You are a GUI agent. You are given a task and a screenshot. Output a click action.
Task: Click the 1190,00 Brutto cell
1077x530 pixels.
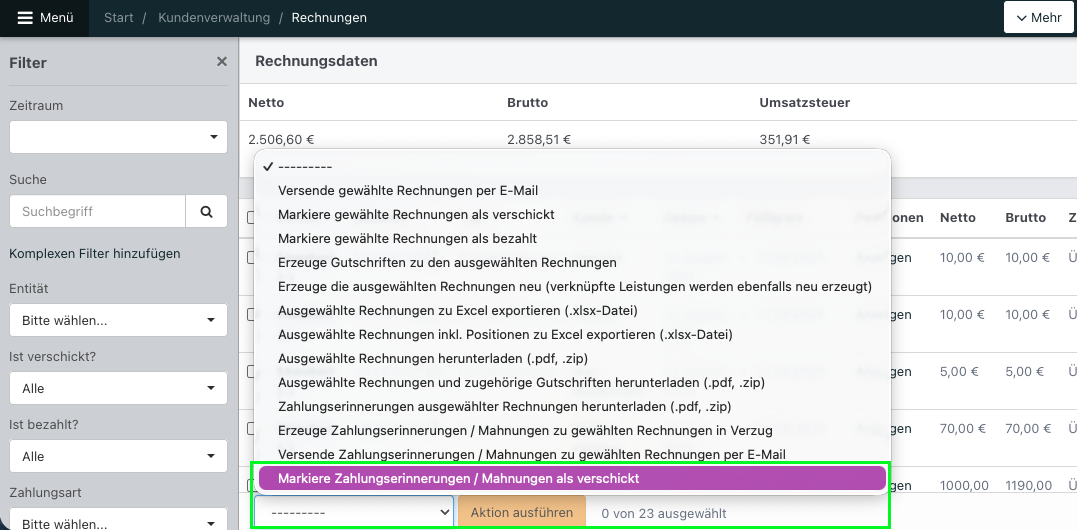coord(1029,485)
